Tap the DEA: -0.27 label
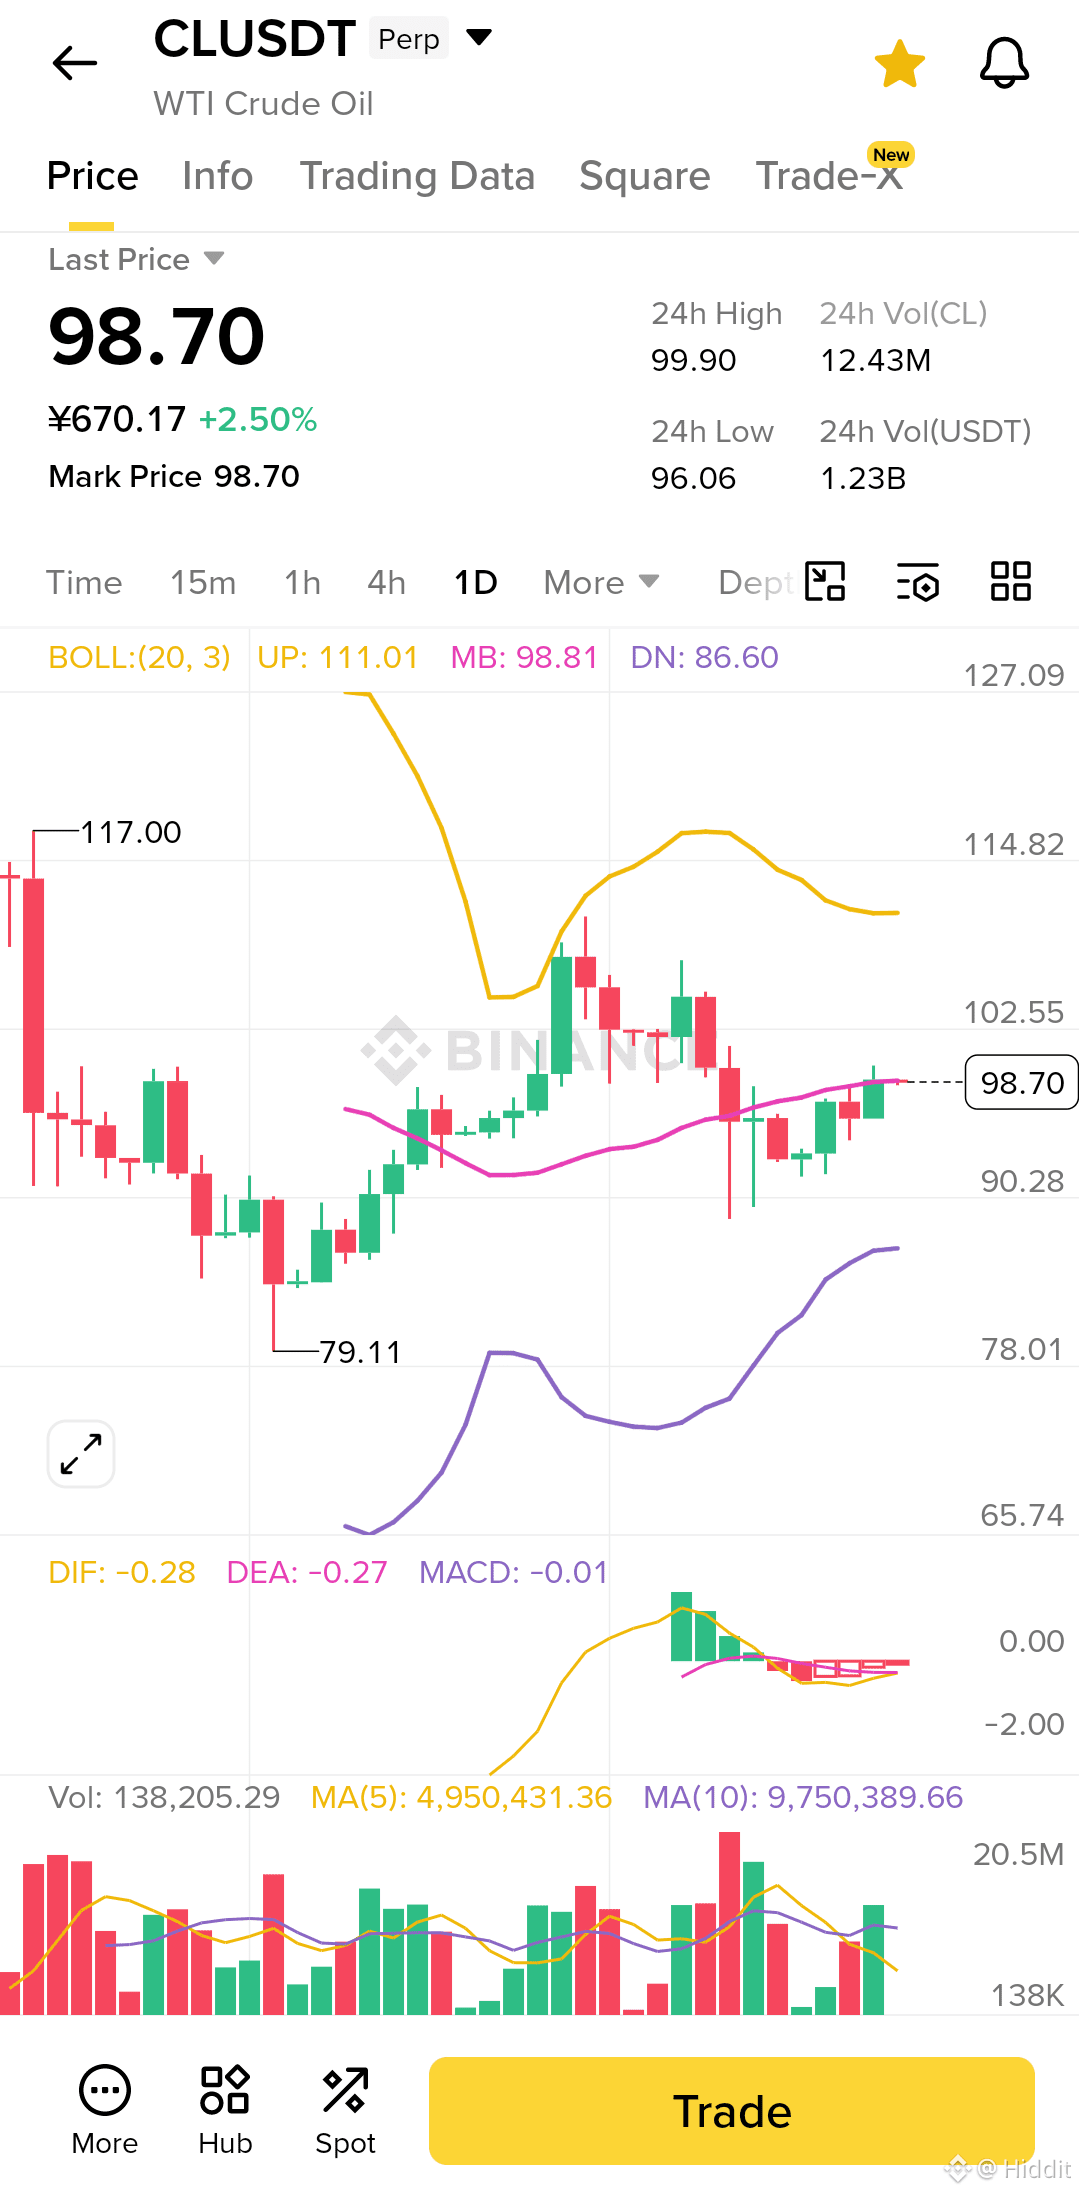 tap(307, 1572)
